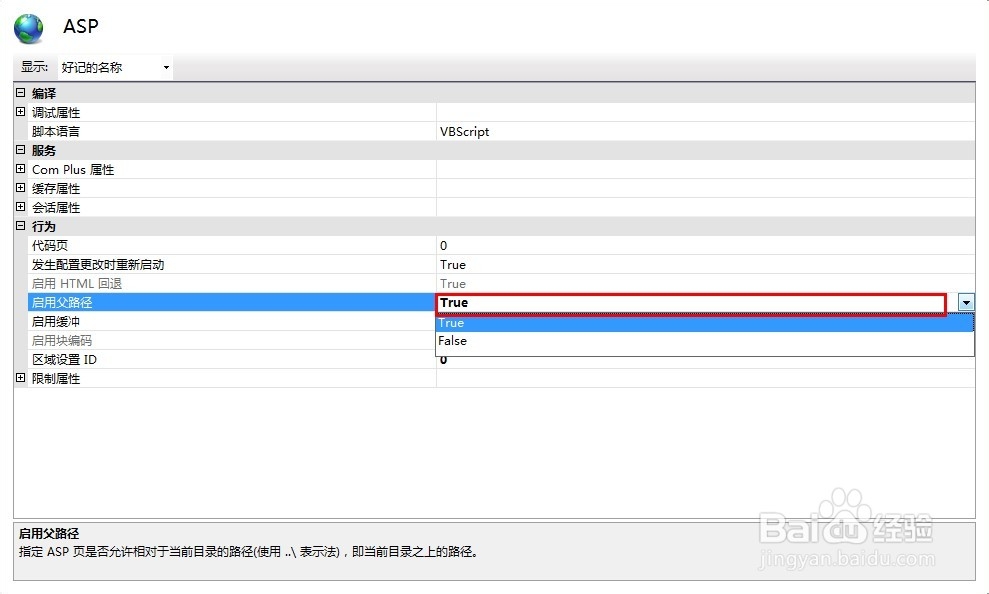Screen dimensions: 989x594
Task: Click the 编译 category header
Action: [x=44, y=93]
